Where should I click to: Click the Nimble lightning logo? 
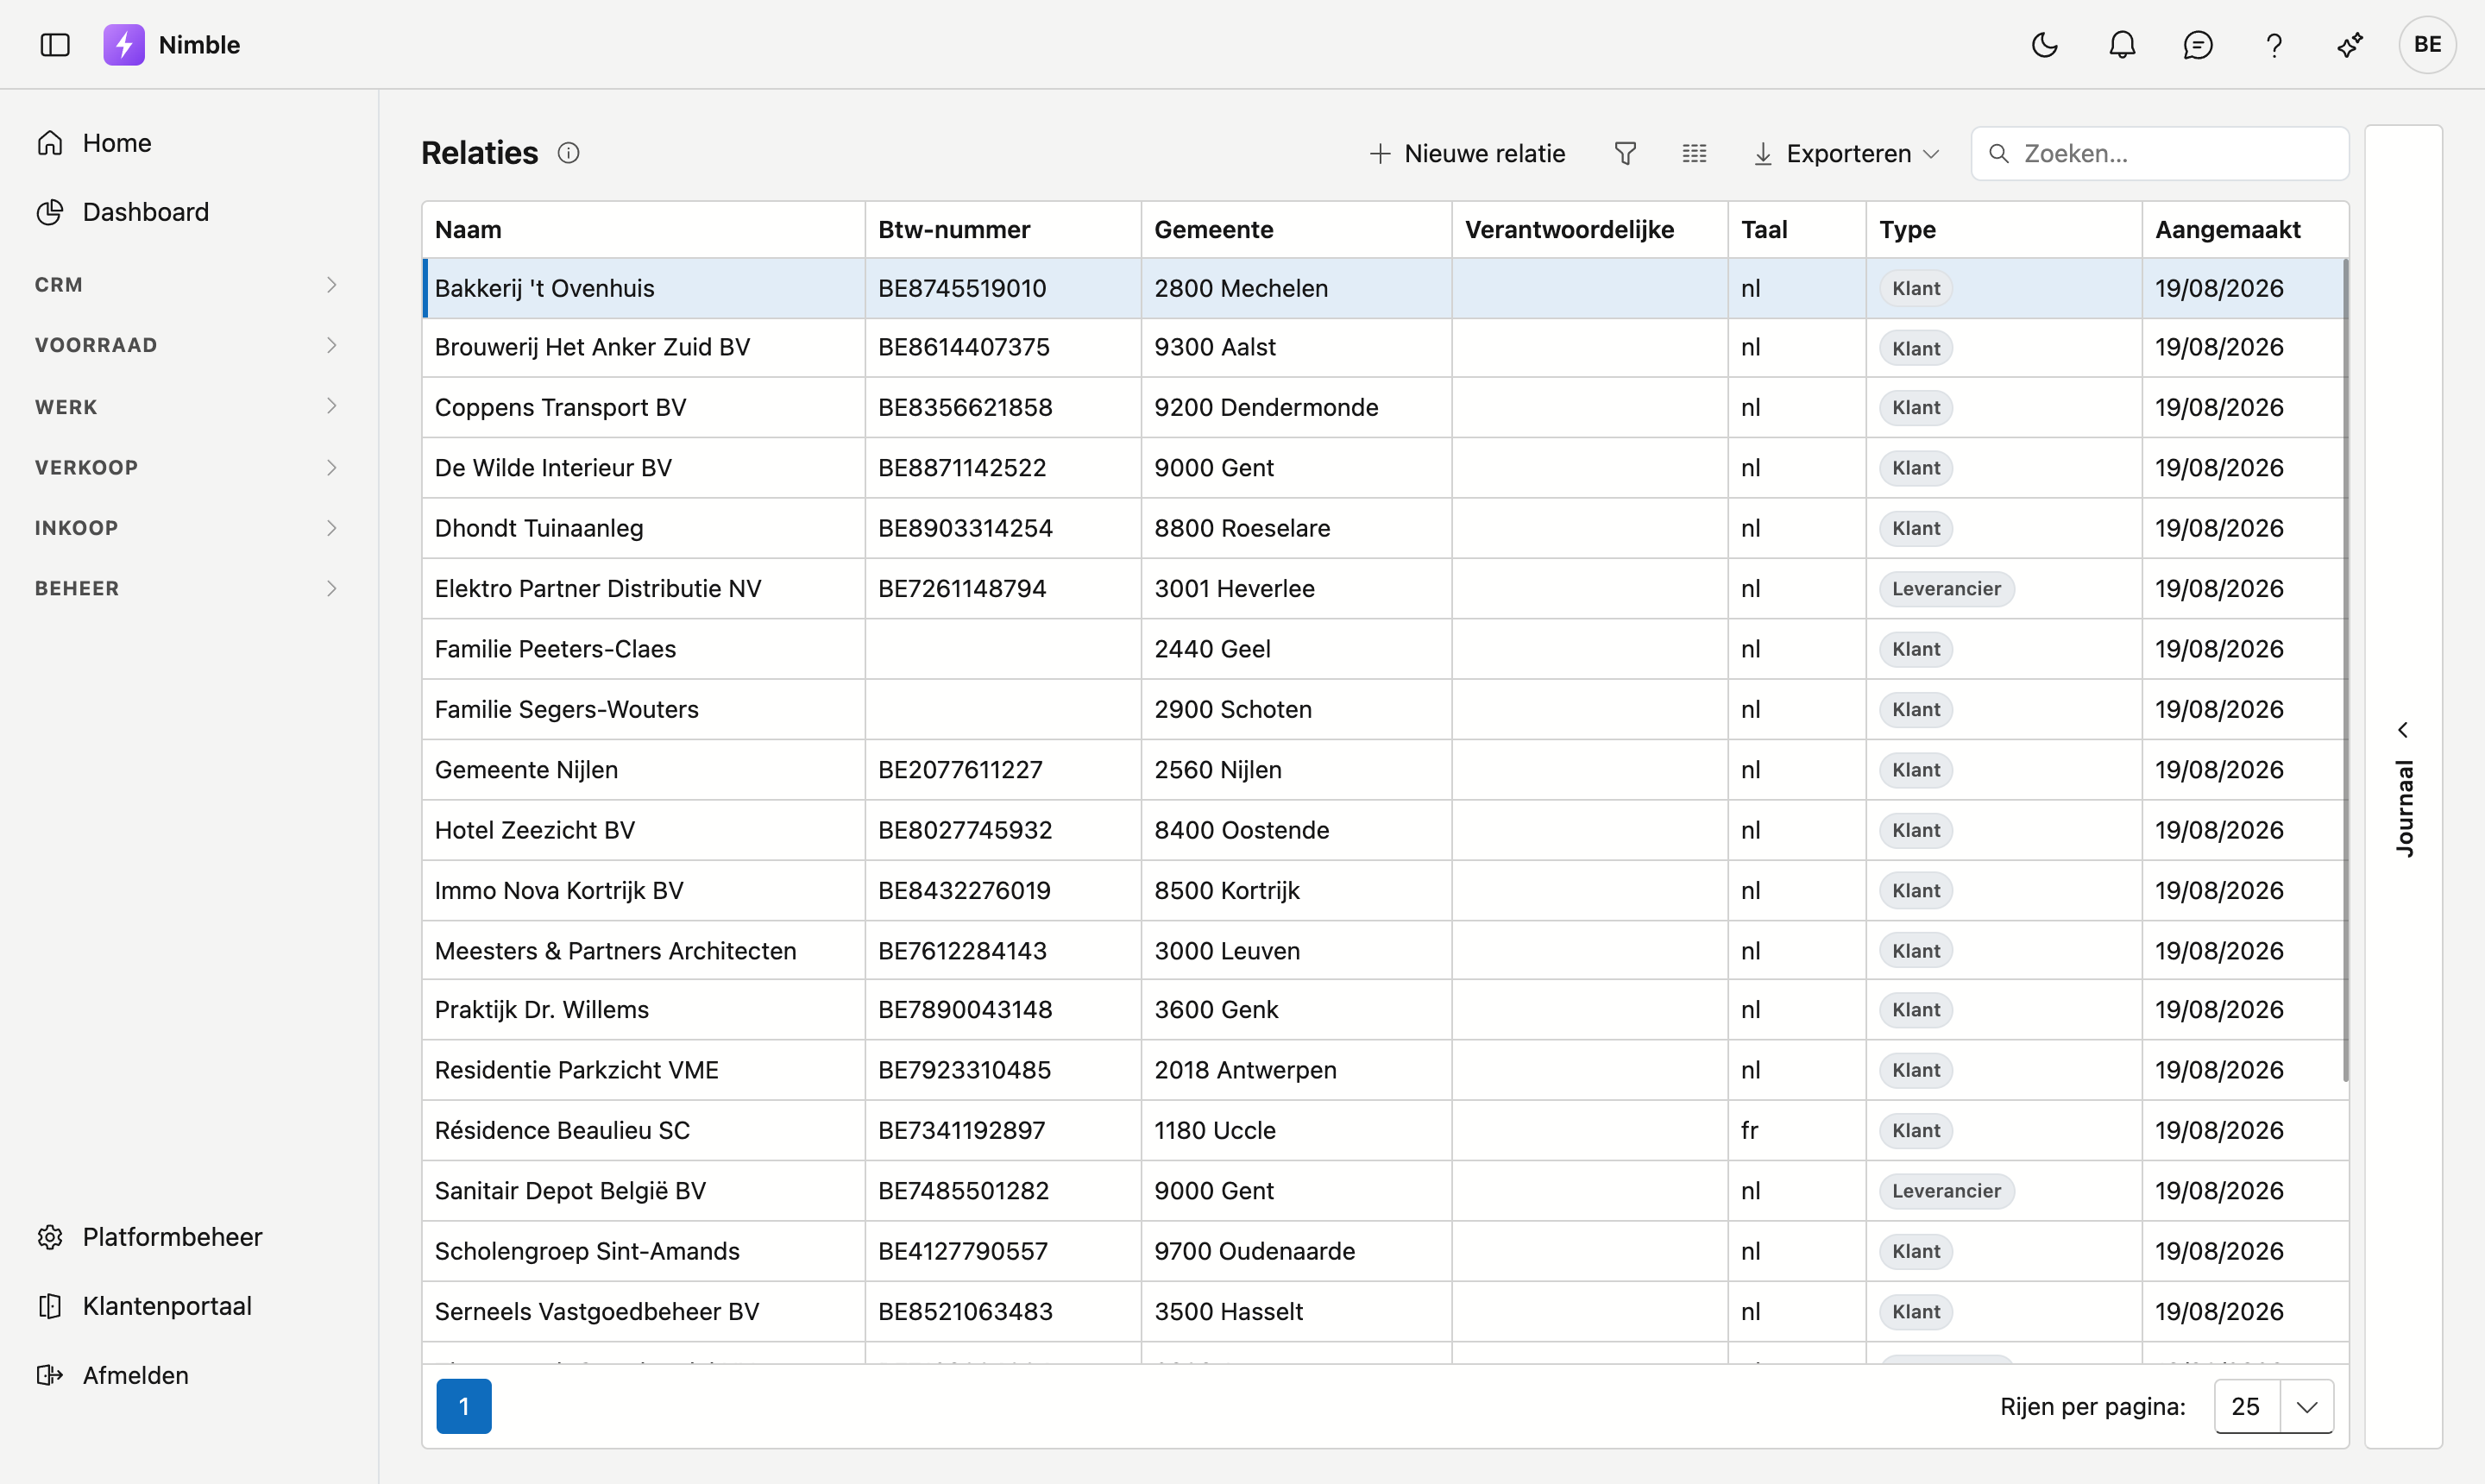pos(124,45)
